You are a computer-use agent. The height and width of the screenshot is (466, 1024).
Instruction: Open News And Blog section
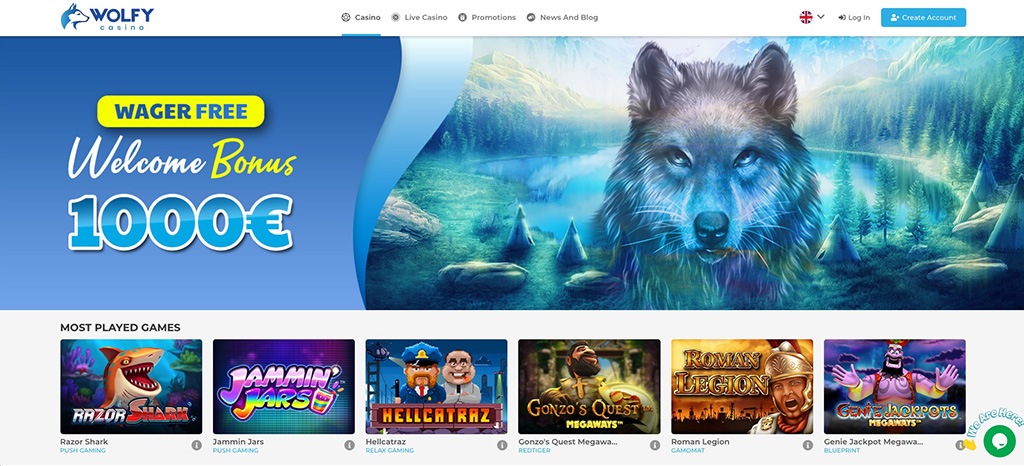point(562,18)
